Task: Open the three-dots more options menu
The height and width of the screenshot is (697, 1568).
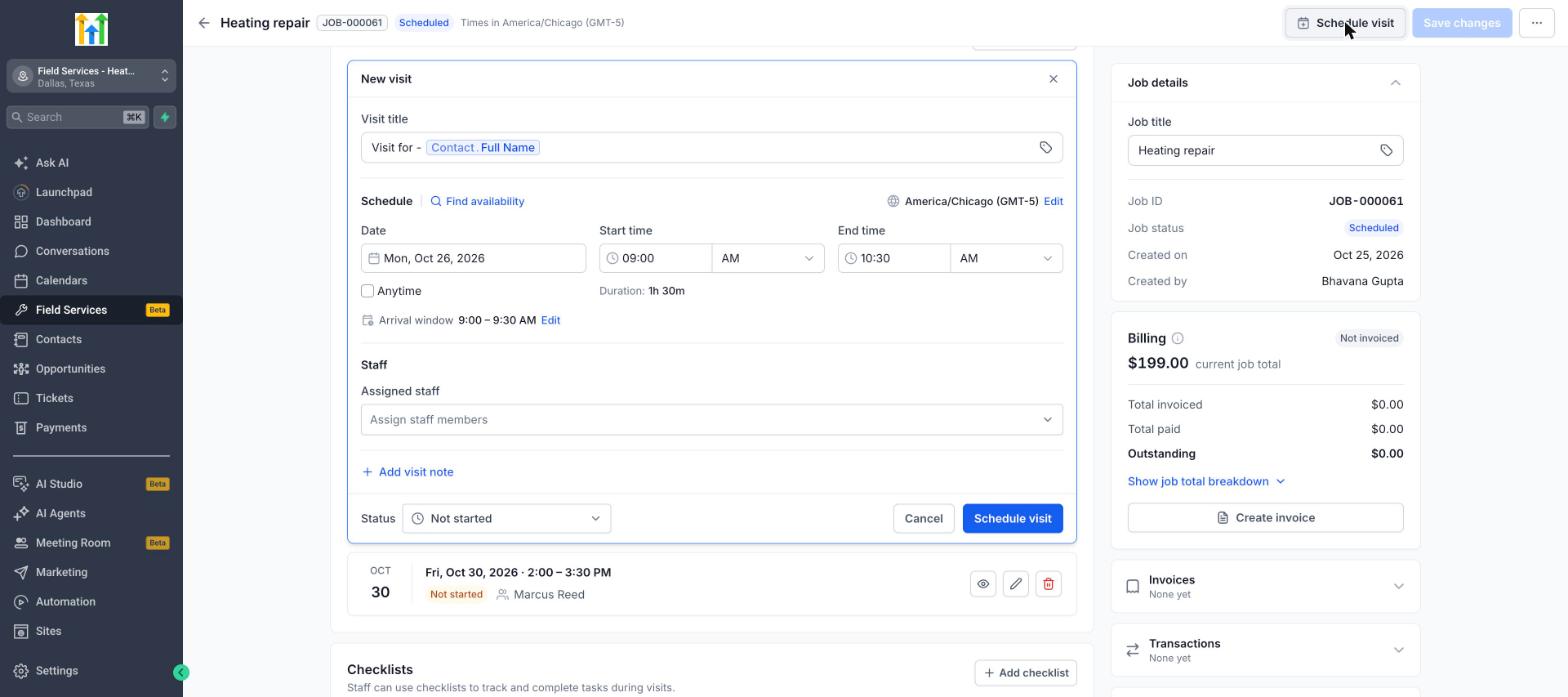Action: coord(1536,23)
